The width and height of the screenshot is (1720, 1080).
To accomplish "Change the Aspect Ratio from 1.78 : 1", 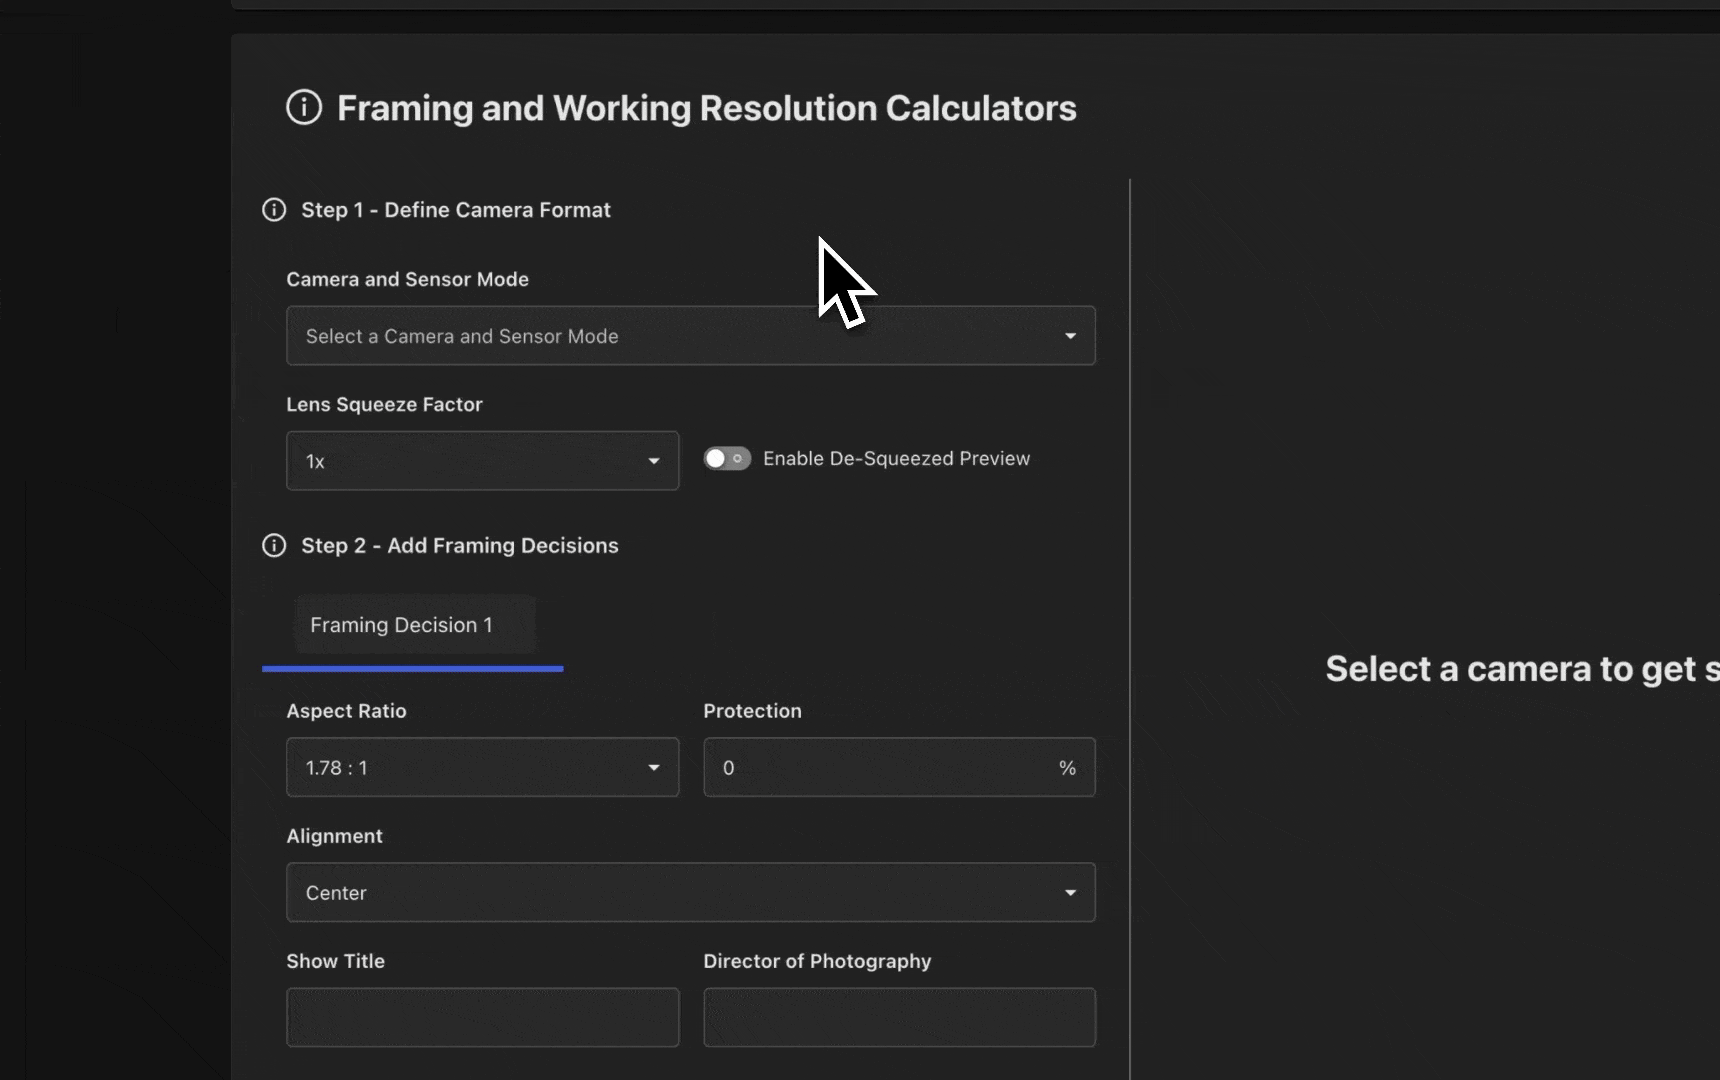I will [x=482, y=768].
